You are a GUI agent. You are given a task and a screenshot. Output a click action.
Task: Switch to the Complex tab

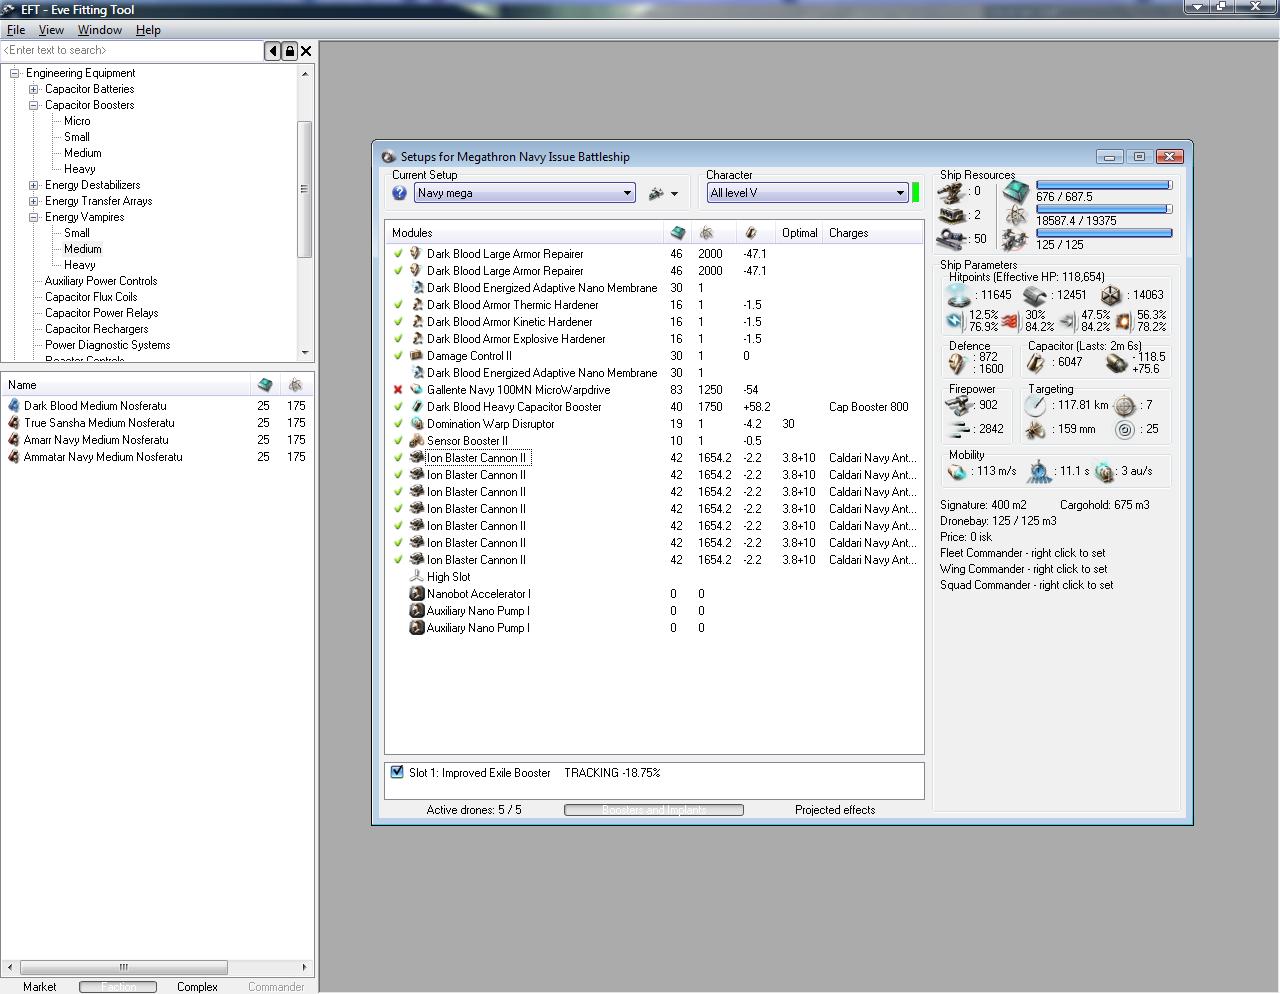point(197,987)
